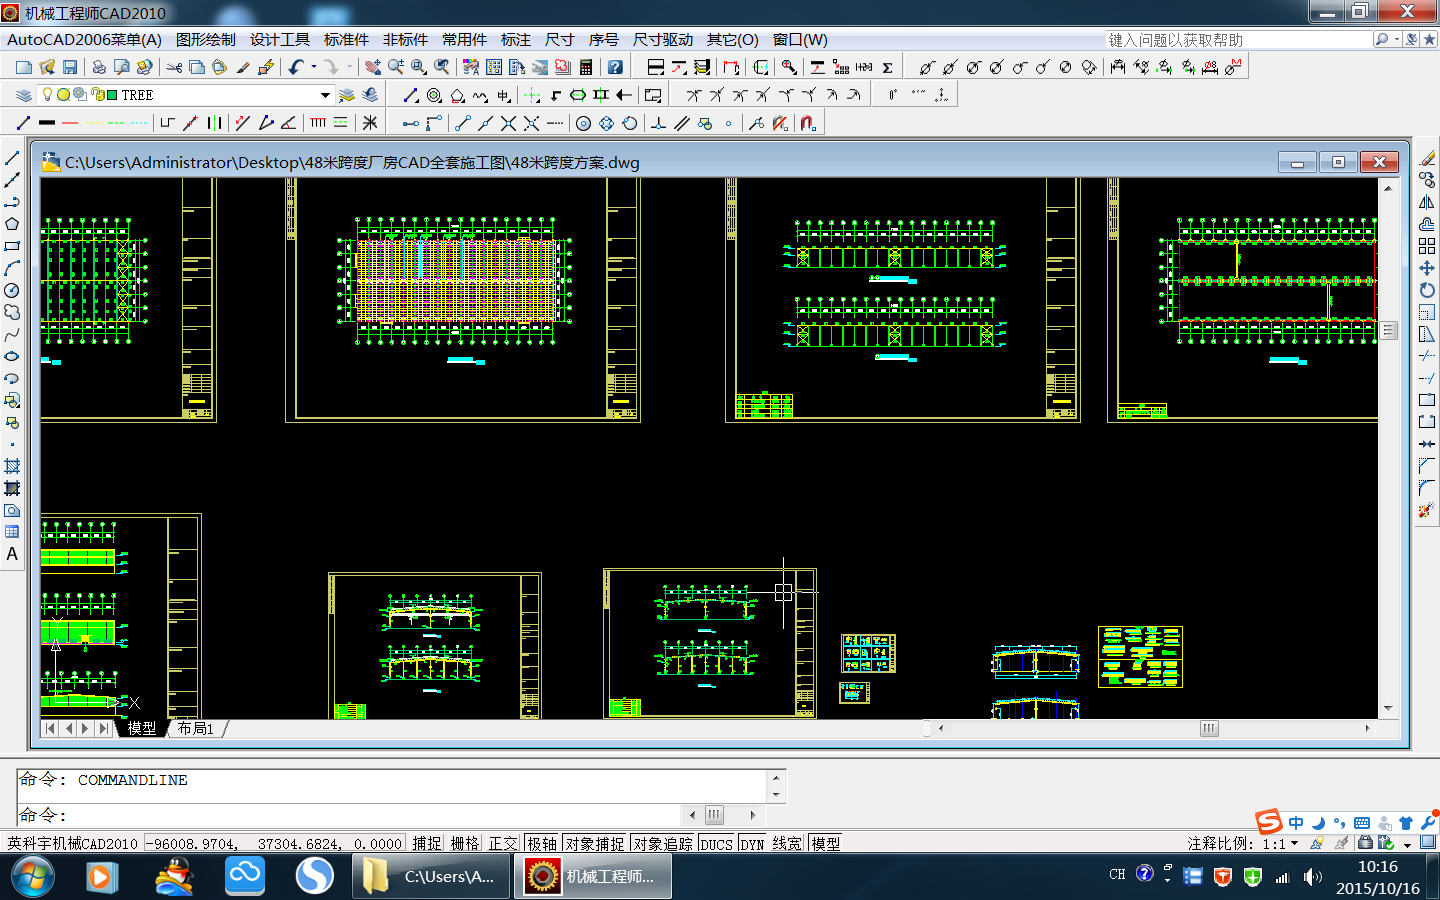This screenshot has height=900, width=1440.
Task: Open the 图形绘制 menu
Action: click(205, 40)
